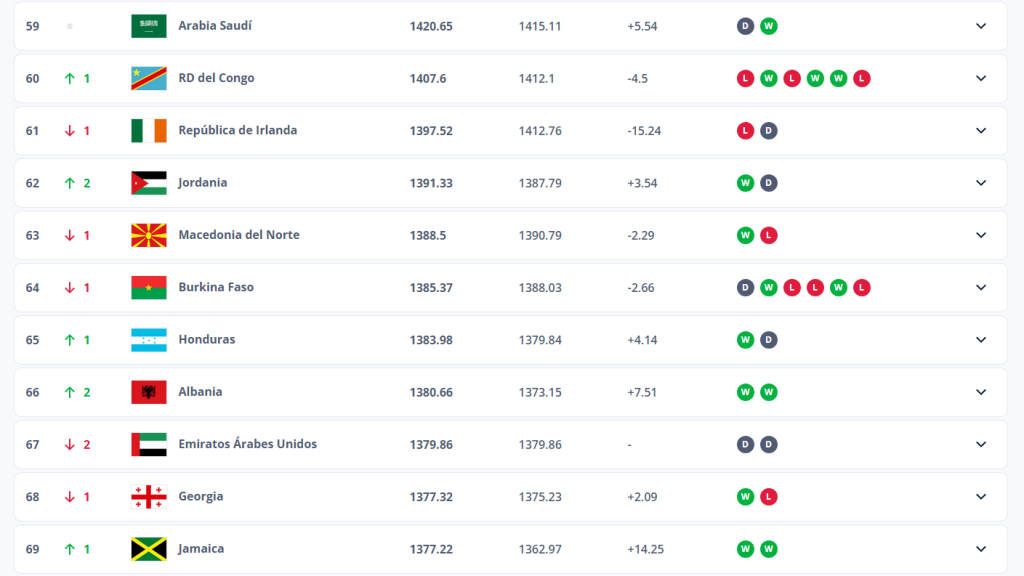Click the RD del Congo flag
1024x576 pixels.
tap(149, 78)
